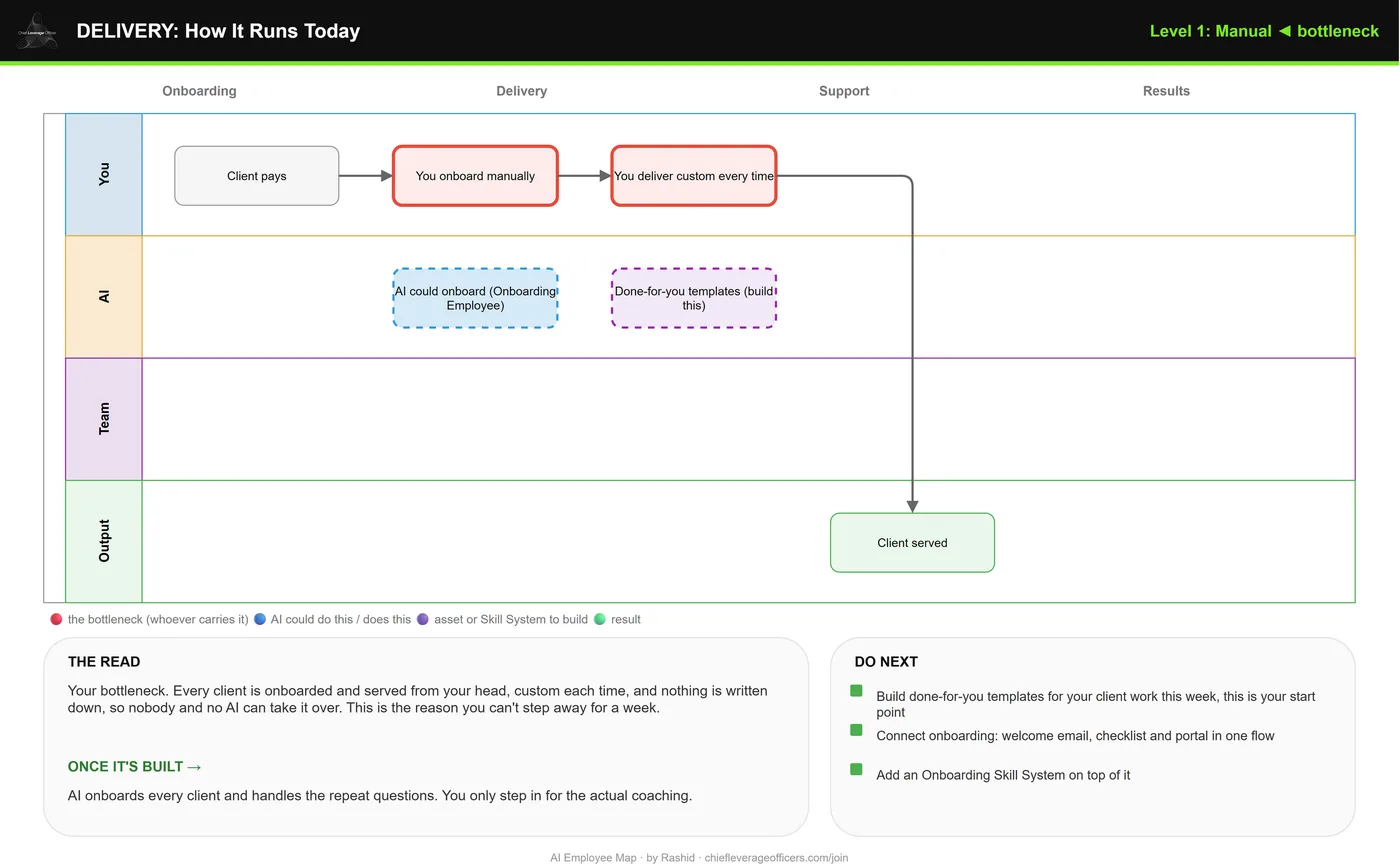
Task: Select the 'Results' column header
Action: click(1166, 91)
